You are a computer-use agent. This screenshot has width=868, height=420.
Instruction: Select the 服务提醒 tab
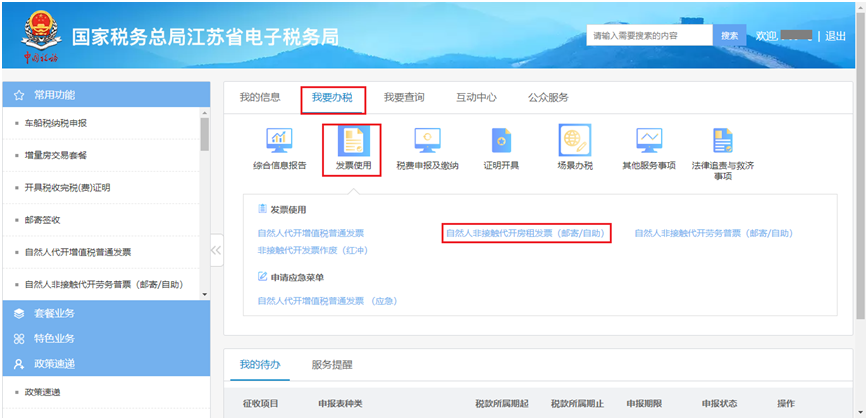click(332, 365)
